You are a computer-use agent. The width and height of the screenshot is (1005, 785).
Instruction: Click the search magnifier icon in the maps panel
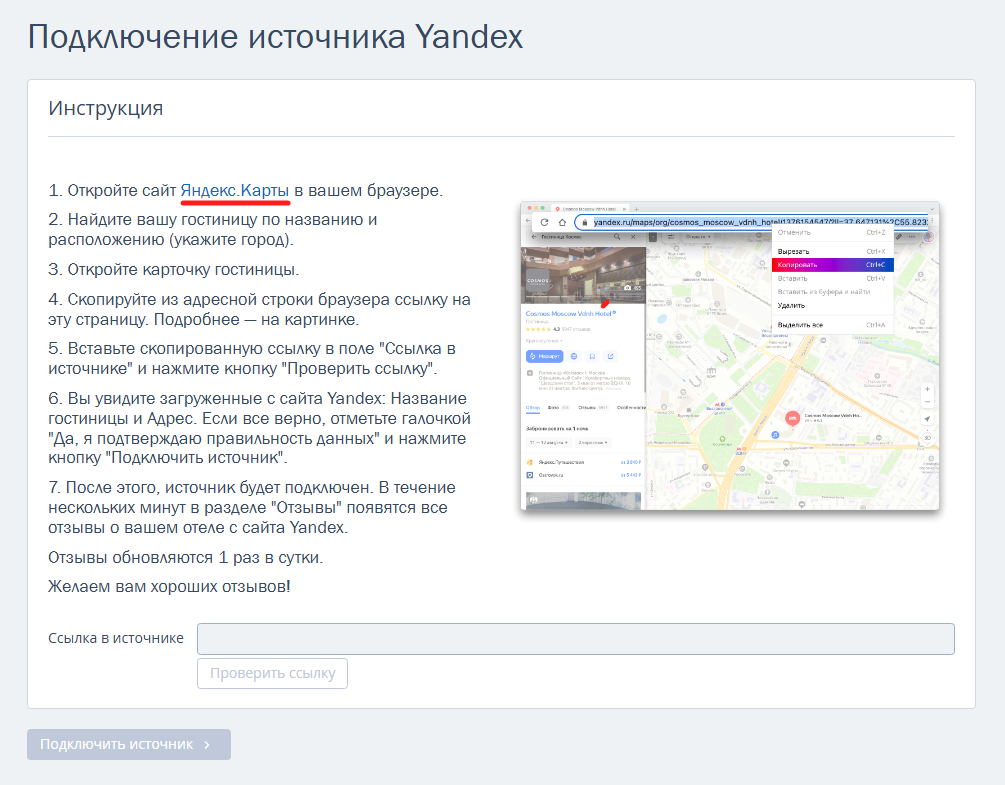pos(617,237)
